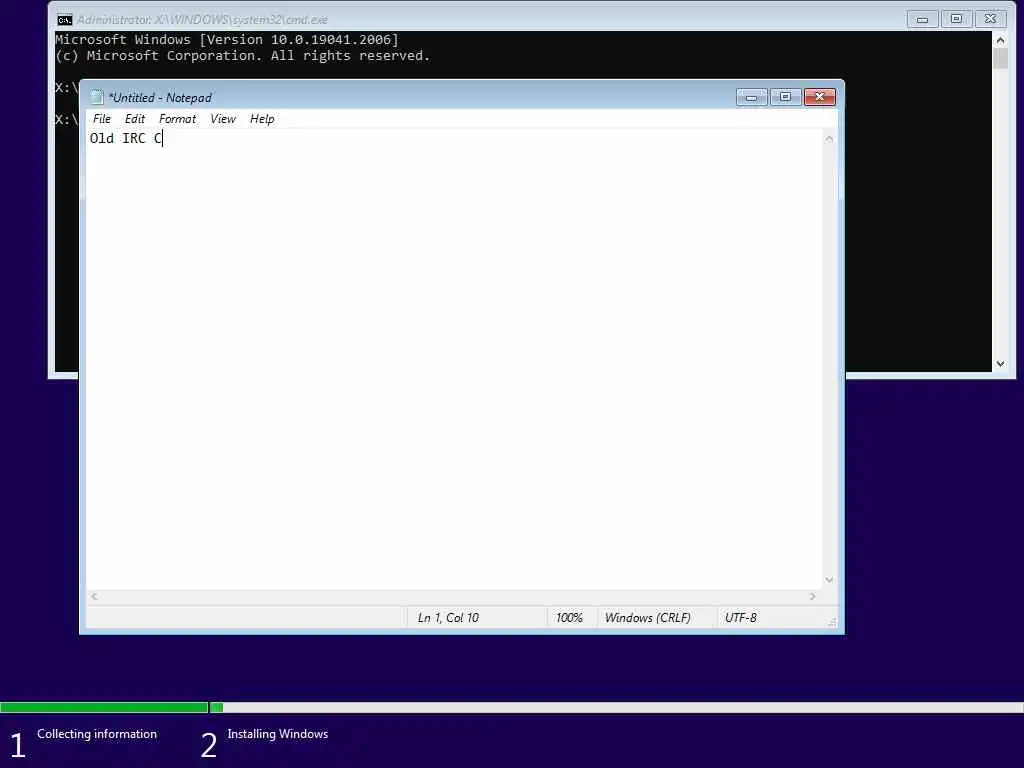1024x768 pixels.
Task: Minimize the cmd.exe window
Action: 922,19
